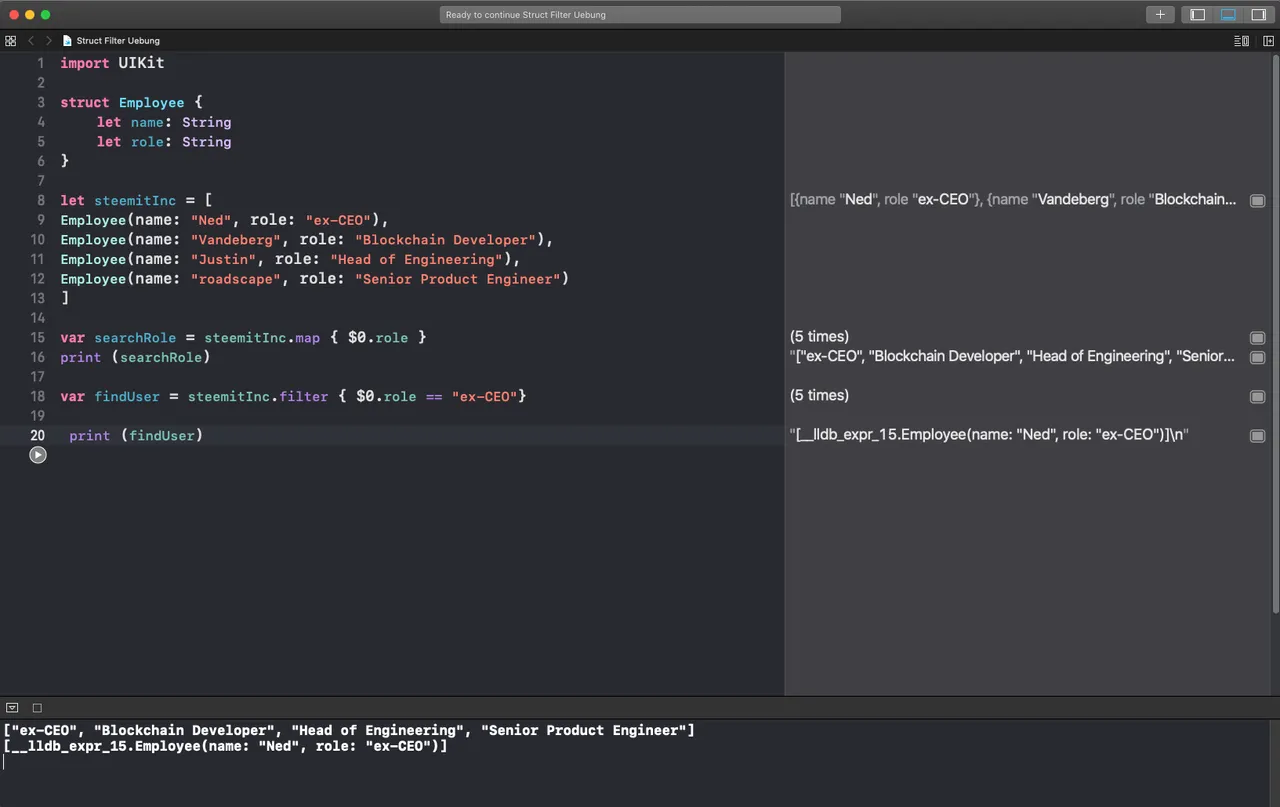Show inline result for print findUser output

coord(1257,436)
